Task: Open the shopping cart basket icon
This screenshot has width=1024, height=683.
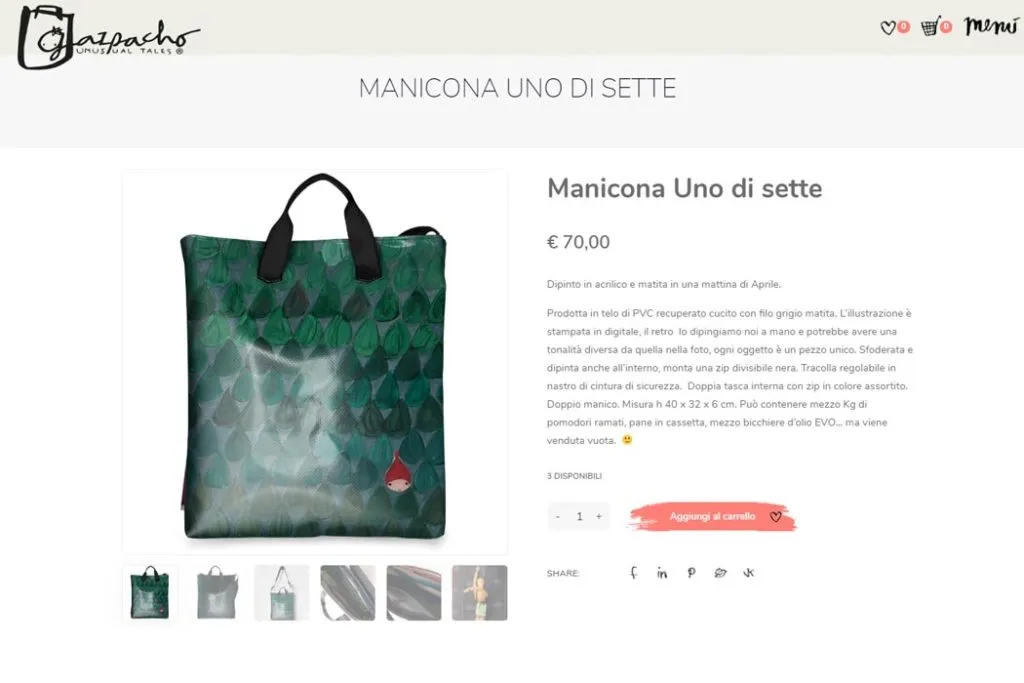Action: coord(930,27)
